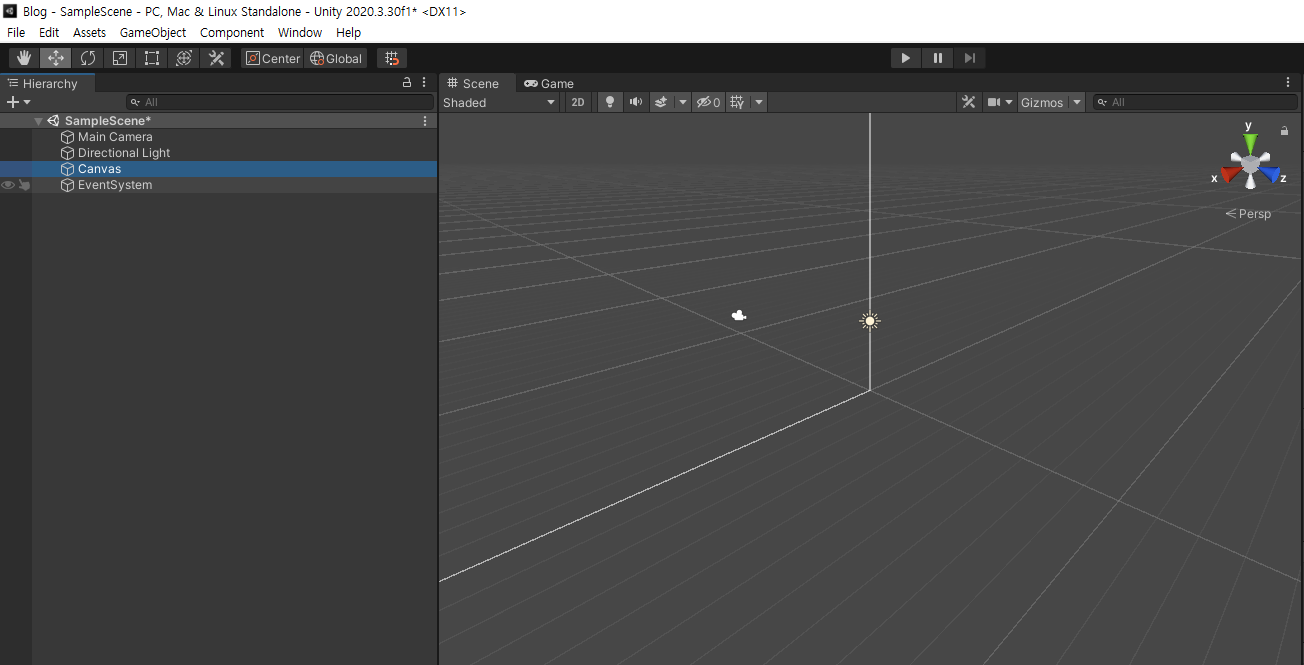The width and height of the screenshot is (1304, 665).
Task: Select the Move tool
Action: [x=56, y=58]
